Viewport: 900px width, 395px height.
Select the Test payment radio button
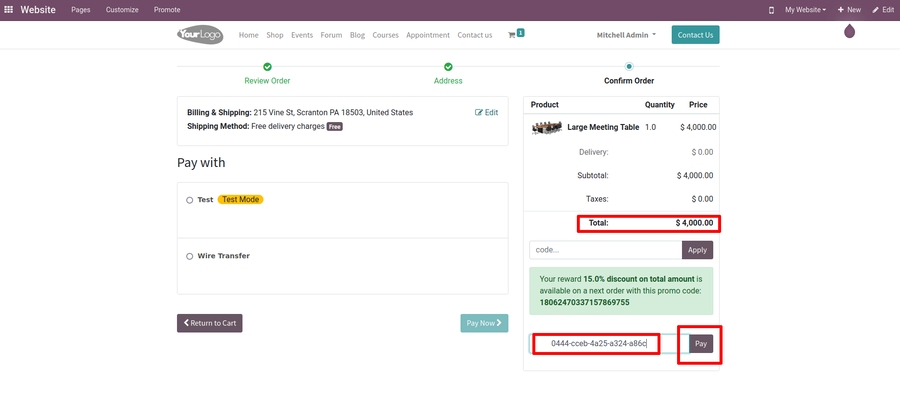189,200
